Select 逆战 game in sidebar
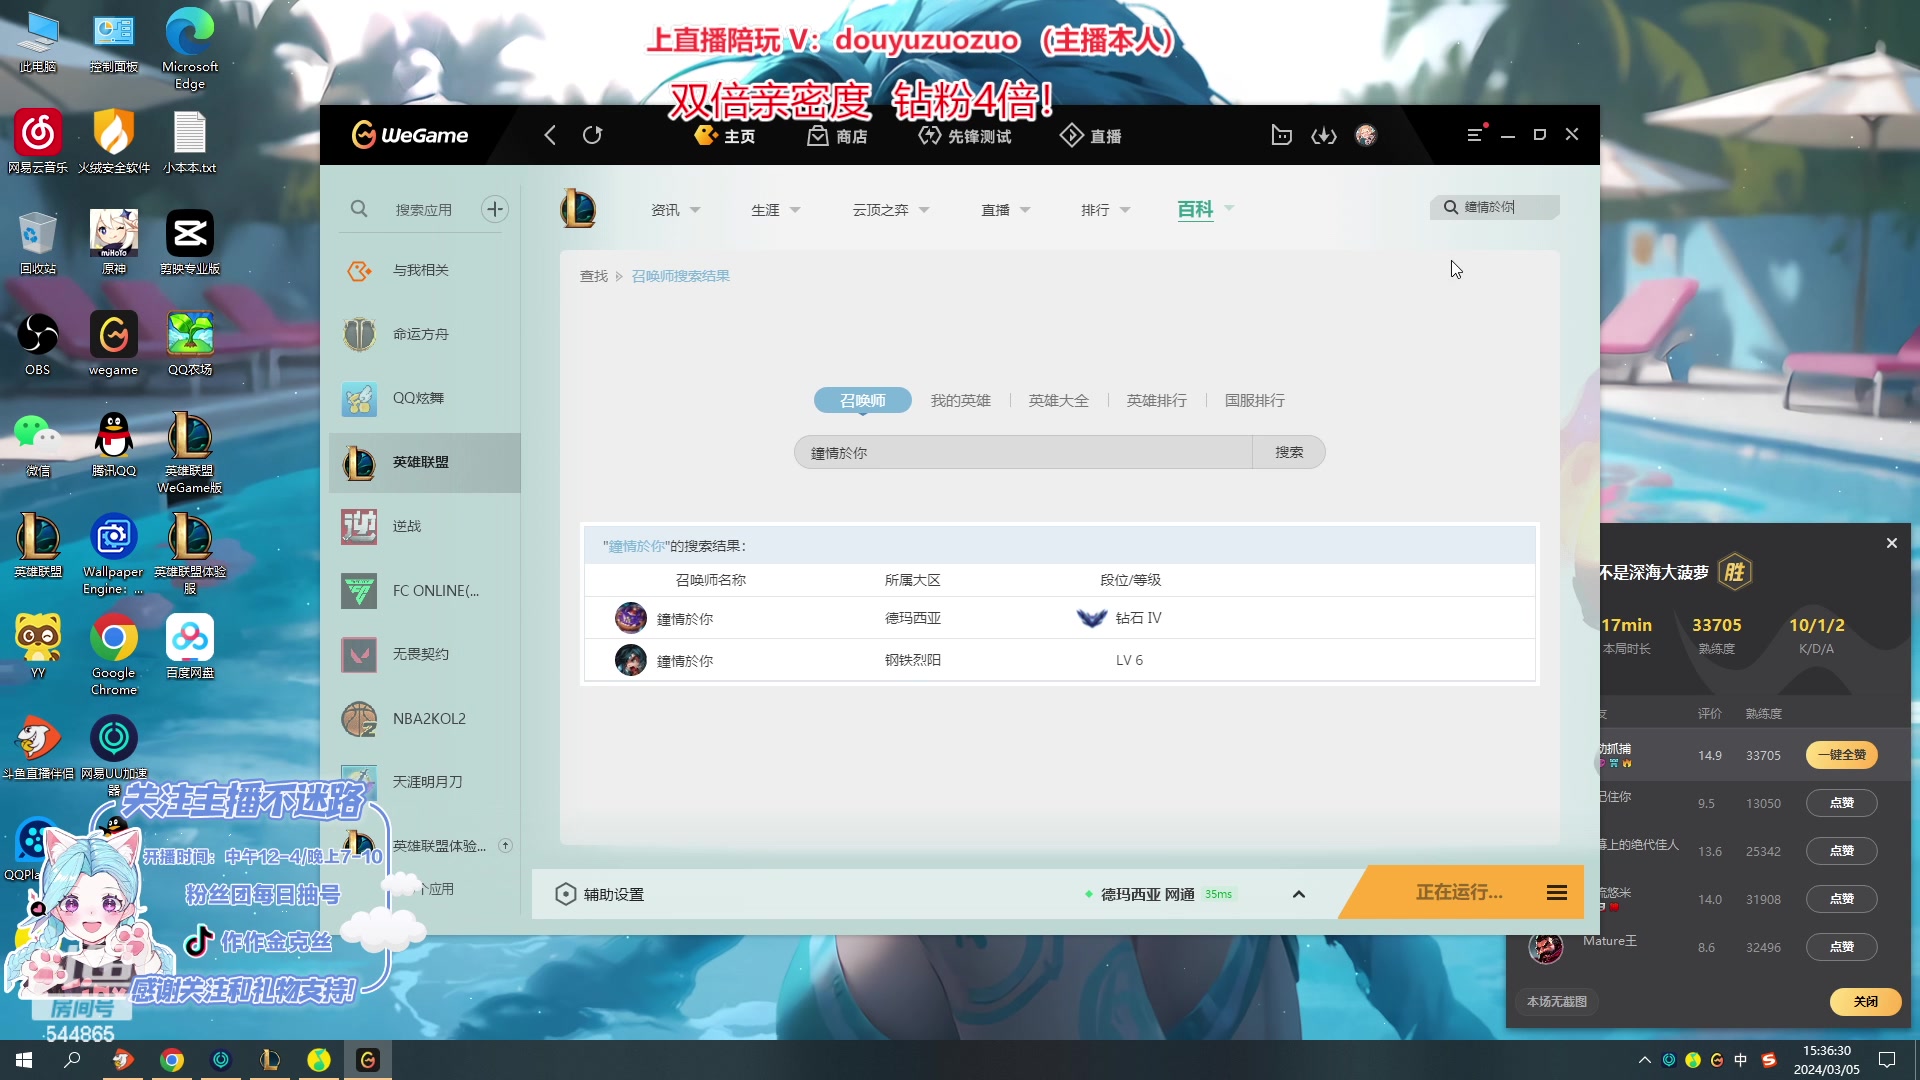Viewport: 1920px width, 1080px height. pos(425,526)
